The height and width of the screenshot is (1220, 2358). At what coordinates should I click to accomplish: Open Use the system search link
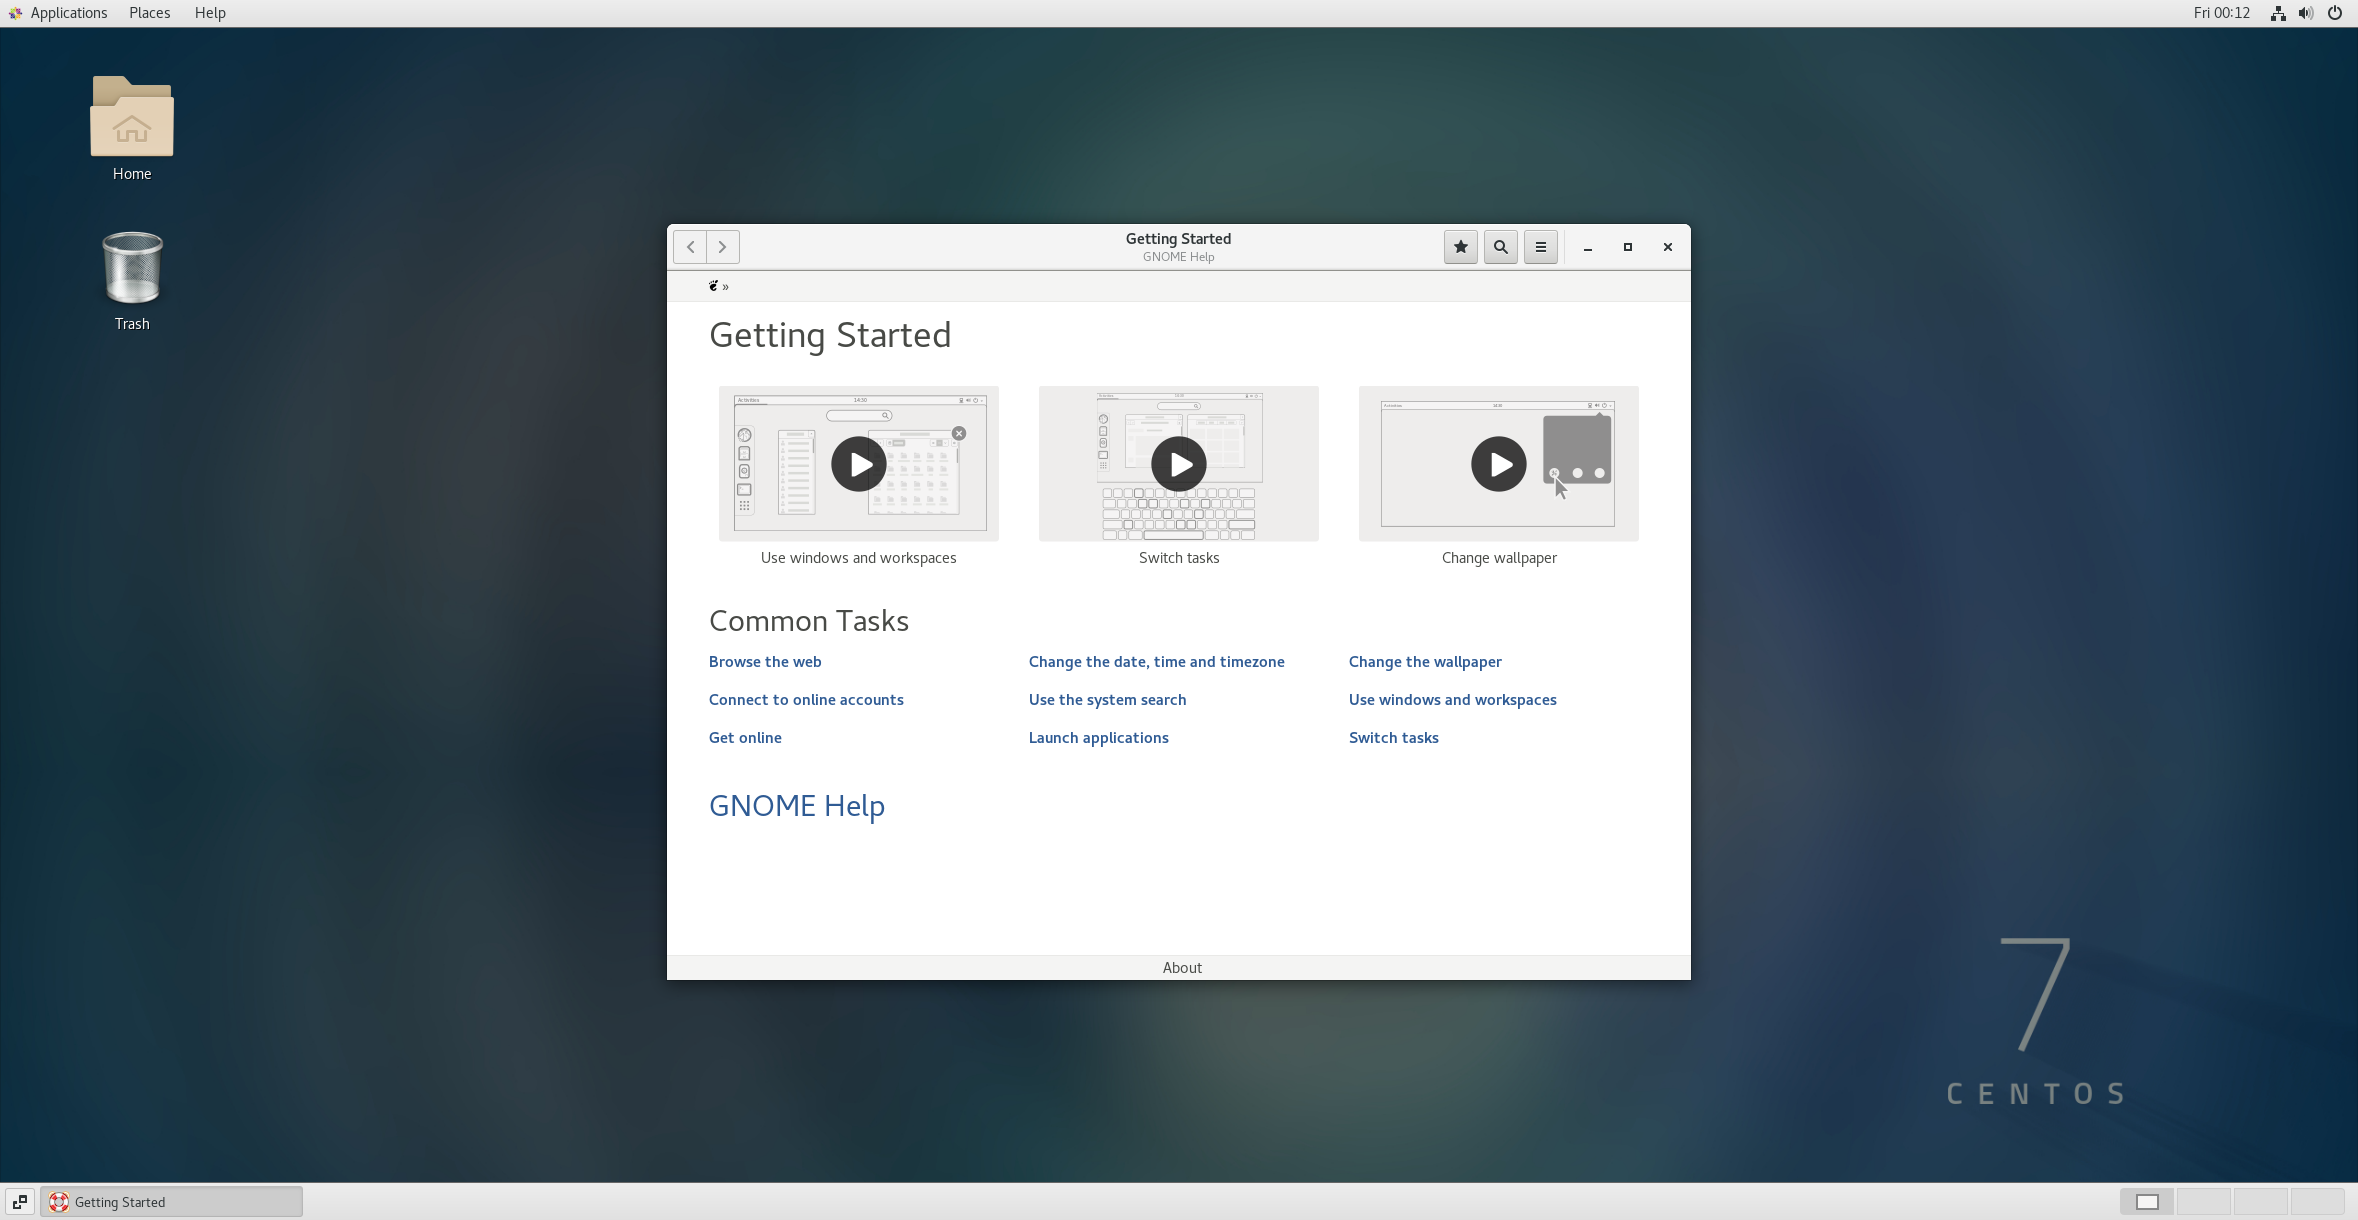(x=1108, y=700)
